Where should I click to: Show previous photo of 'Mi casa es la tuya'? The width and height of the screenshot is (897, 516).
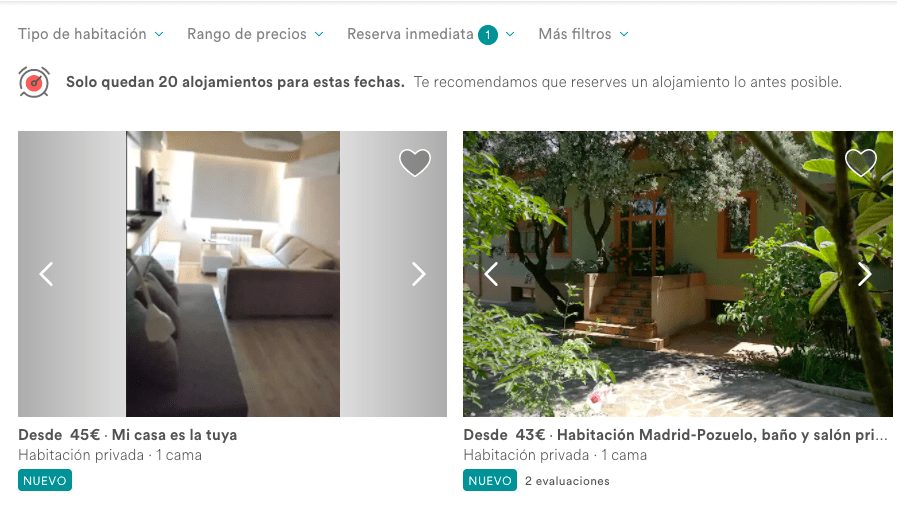coord(46,274)
